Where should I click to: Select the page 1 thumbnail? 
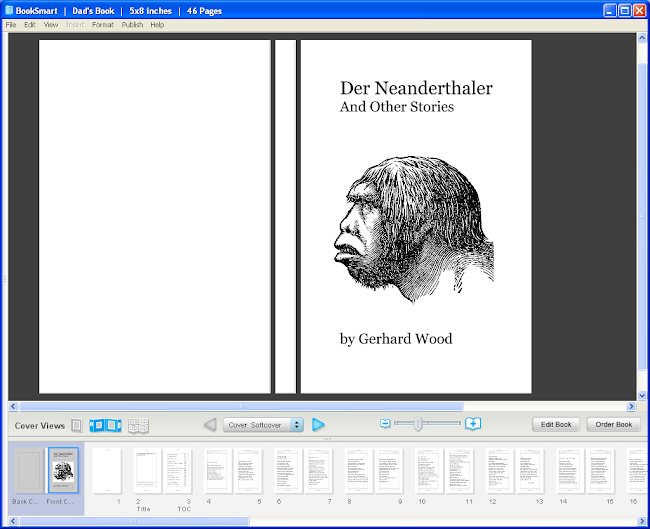(x=107, y=471)
